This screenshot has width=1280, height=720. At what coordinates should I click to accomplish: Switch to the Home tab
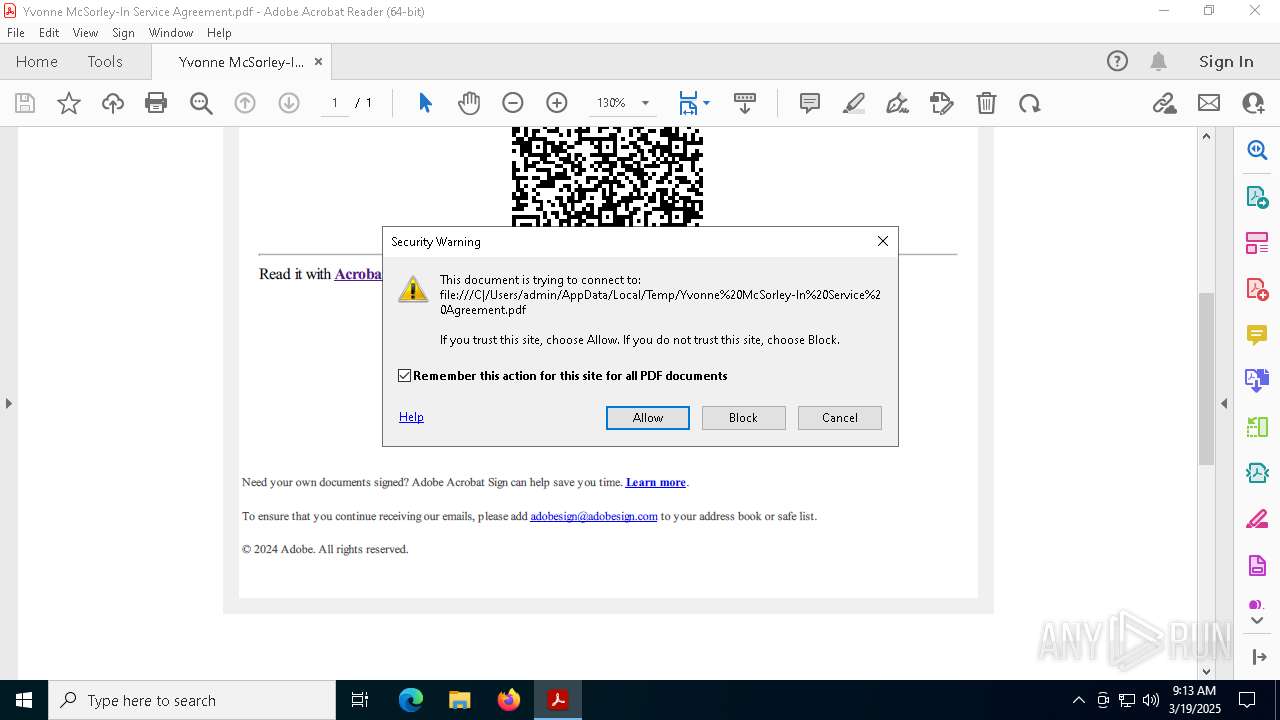[37, 61]
